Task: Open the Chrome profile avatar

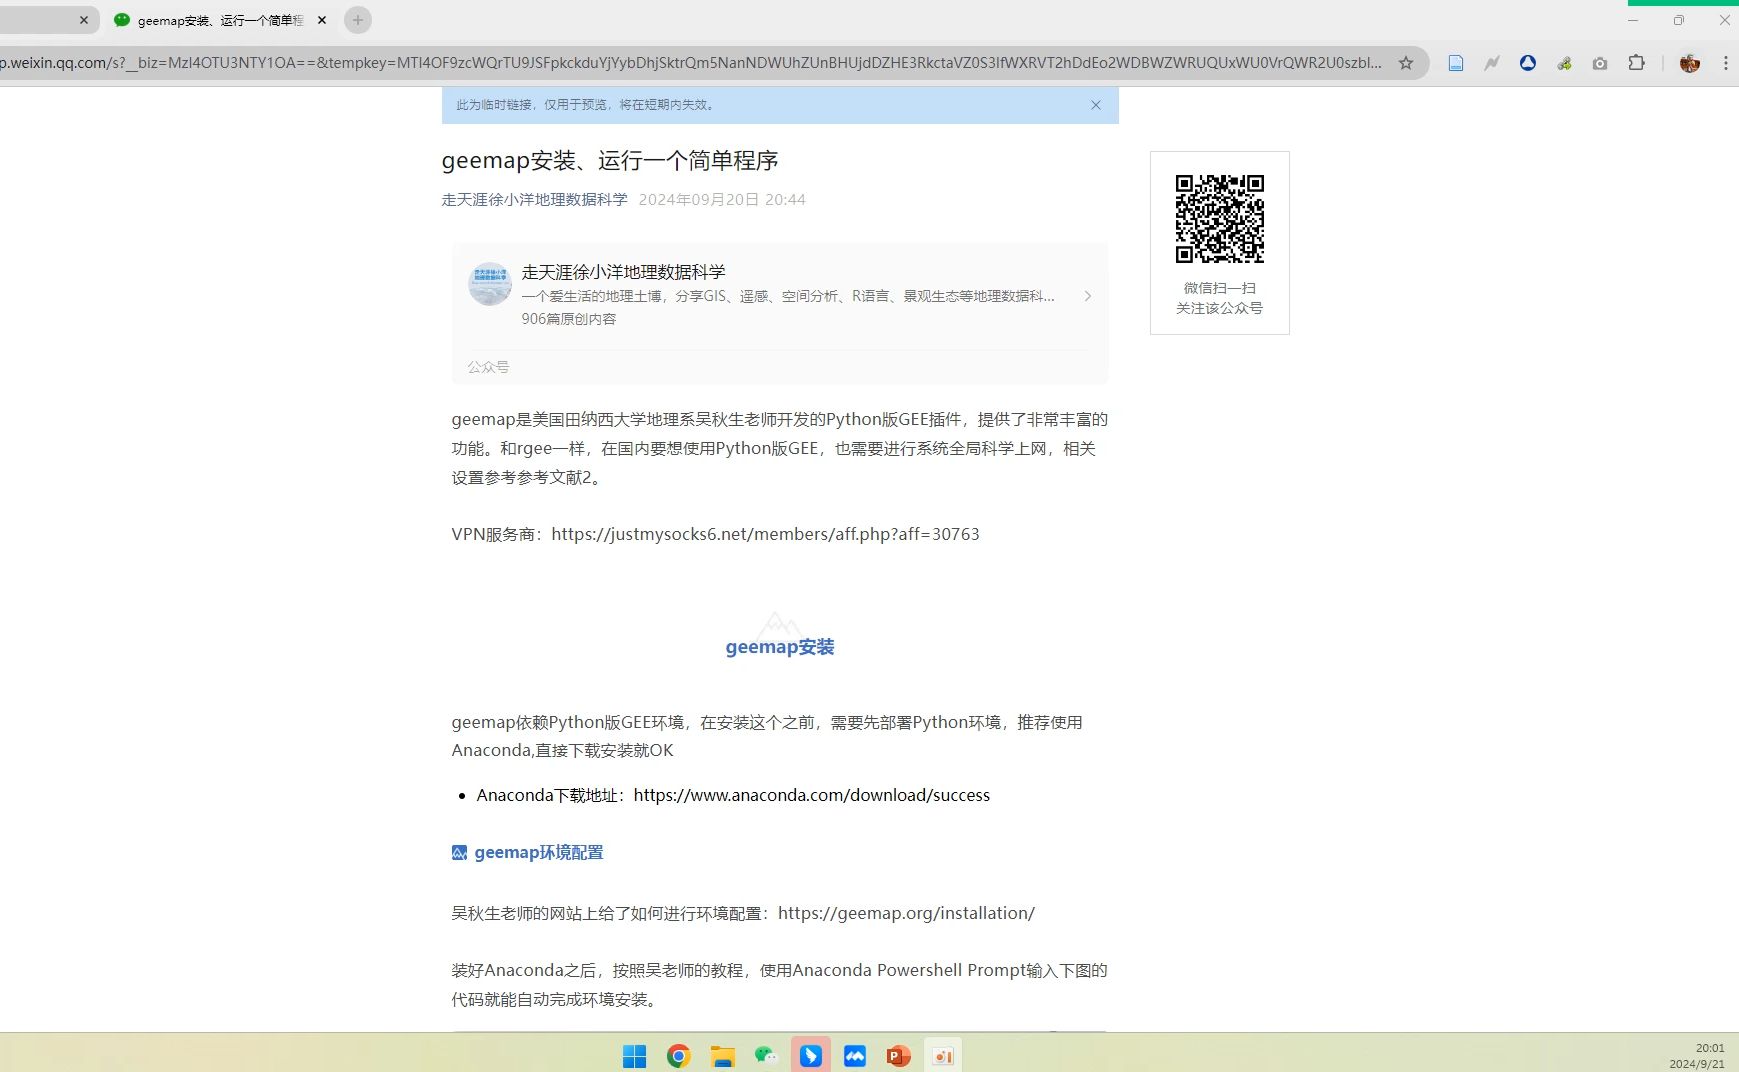Action: point(1690,63)
